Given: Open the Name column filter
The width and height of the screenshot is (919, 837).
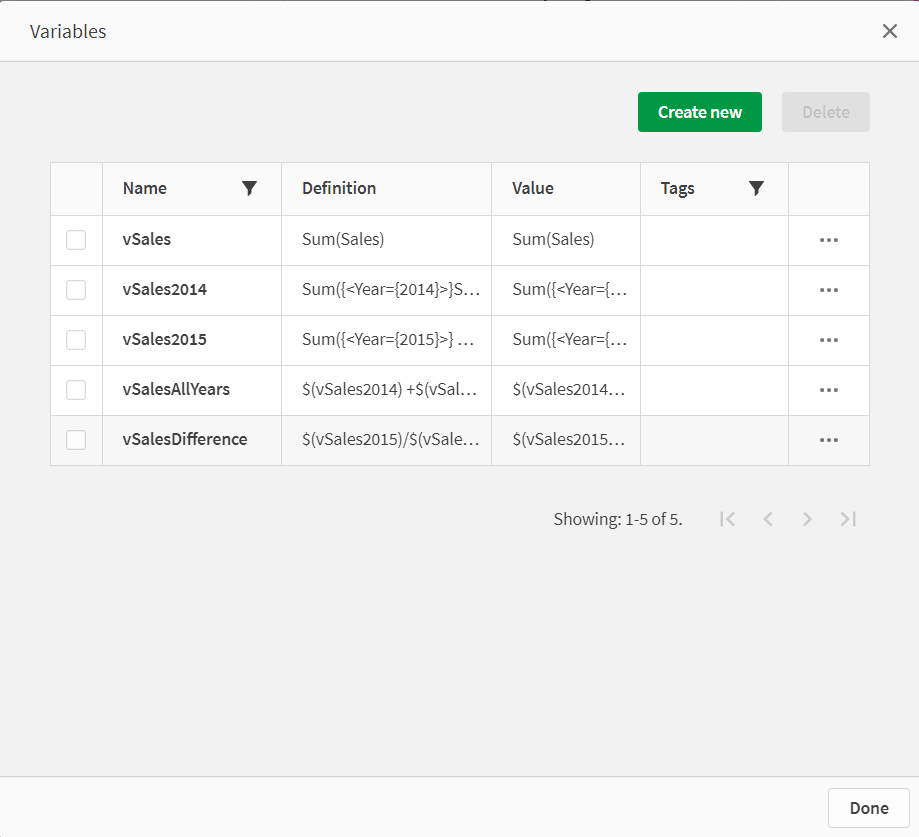Looking at the screenshot, I should coord(249,188).
